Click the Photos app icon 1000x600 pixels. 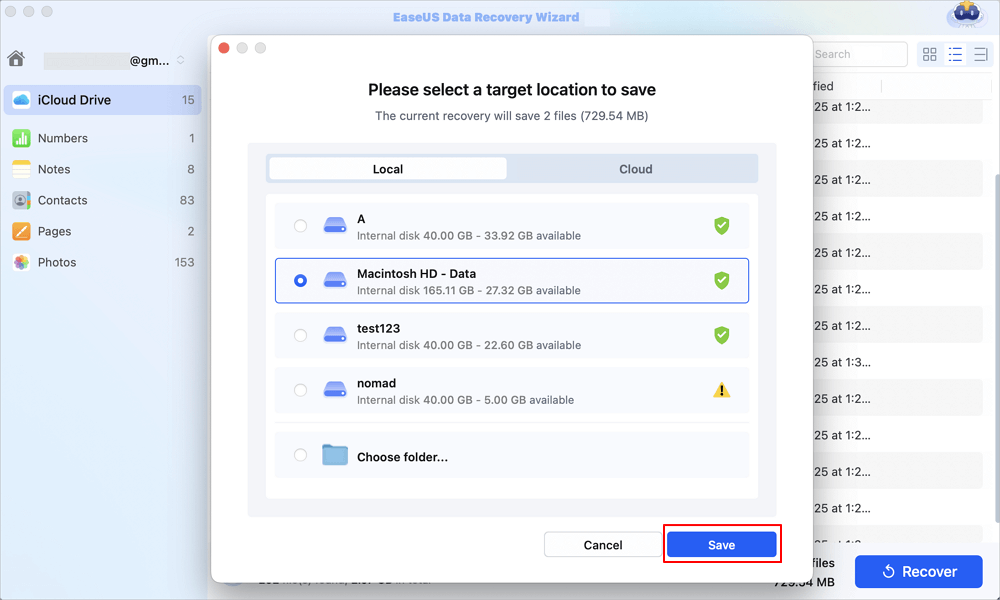pyautogui.click(x=21, y=262)
